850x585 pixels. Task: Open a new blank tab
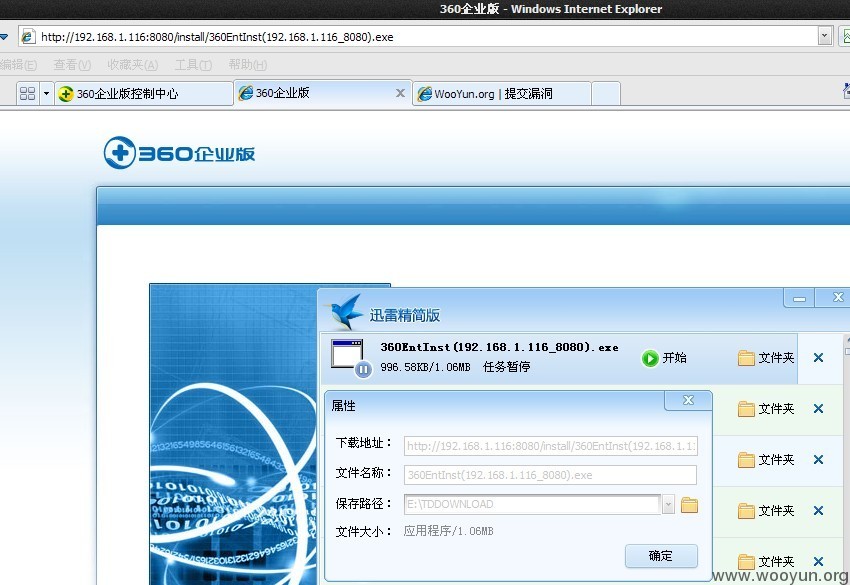(x=606, y=93)
